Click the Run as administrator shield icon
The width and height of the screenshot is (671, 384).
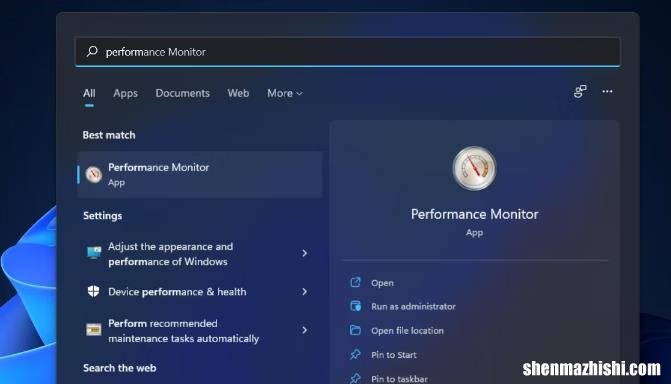pos(355,306)
